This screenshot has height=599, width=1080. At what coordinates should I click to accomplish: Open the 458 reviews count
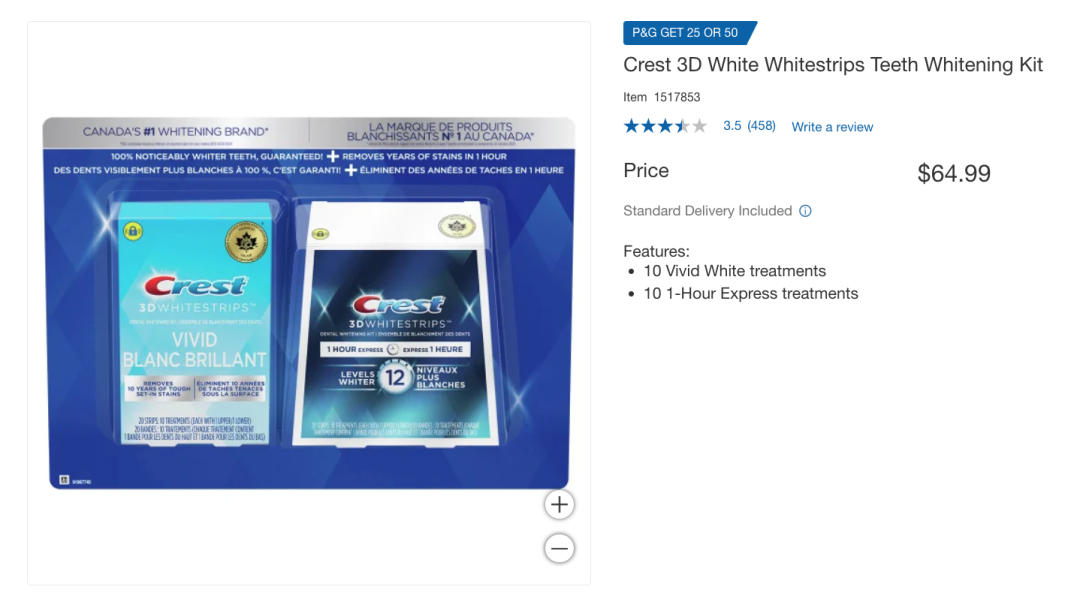coord(762,126)
